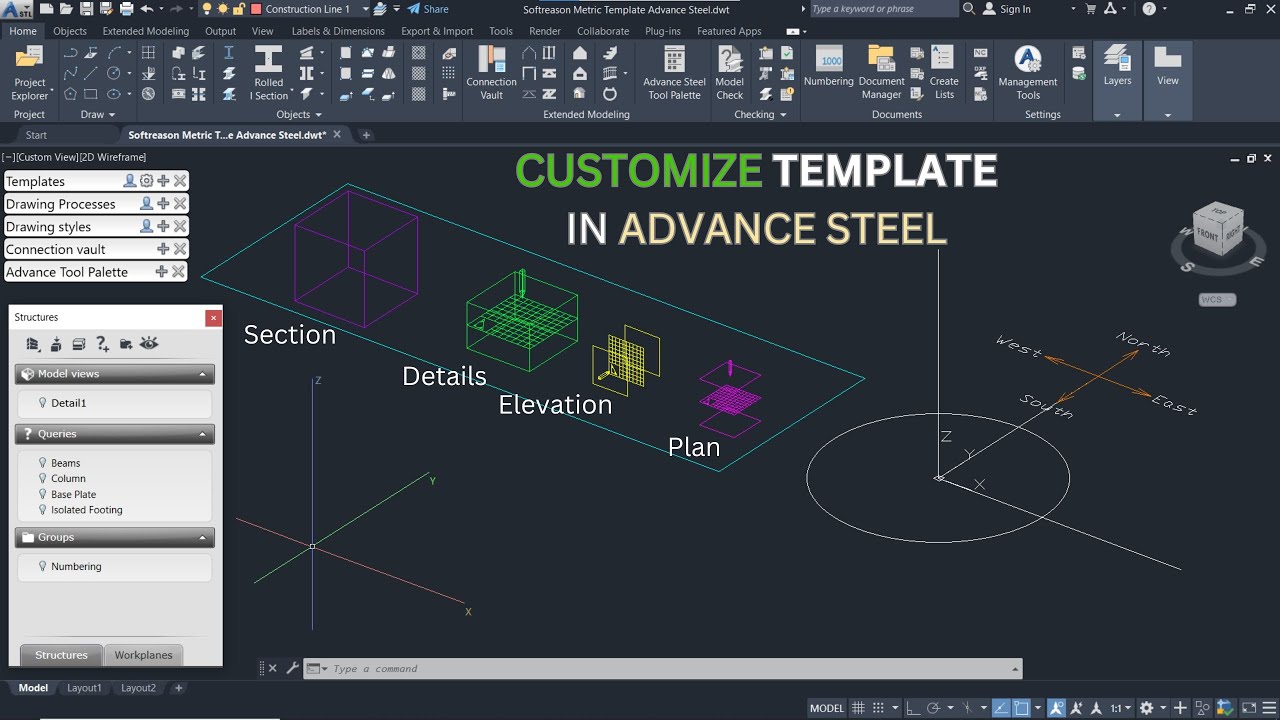1280x720 pixels.
Task: Click the Customize wrench icon in command line
Action: 293,668
